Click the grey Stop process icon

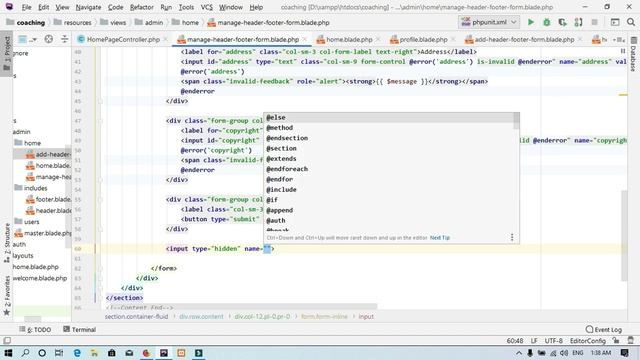point(594,22)
